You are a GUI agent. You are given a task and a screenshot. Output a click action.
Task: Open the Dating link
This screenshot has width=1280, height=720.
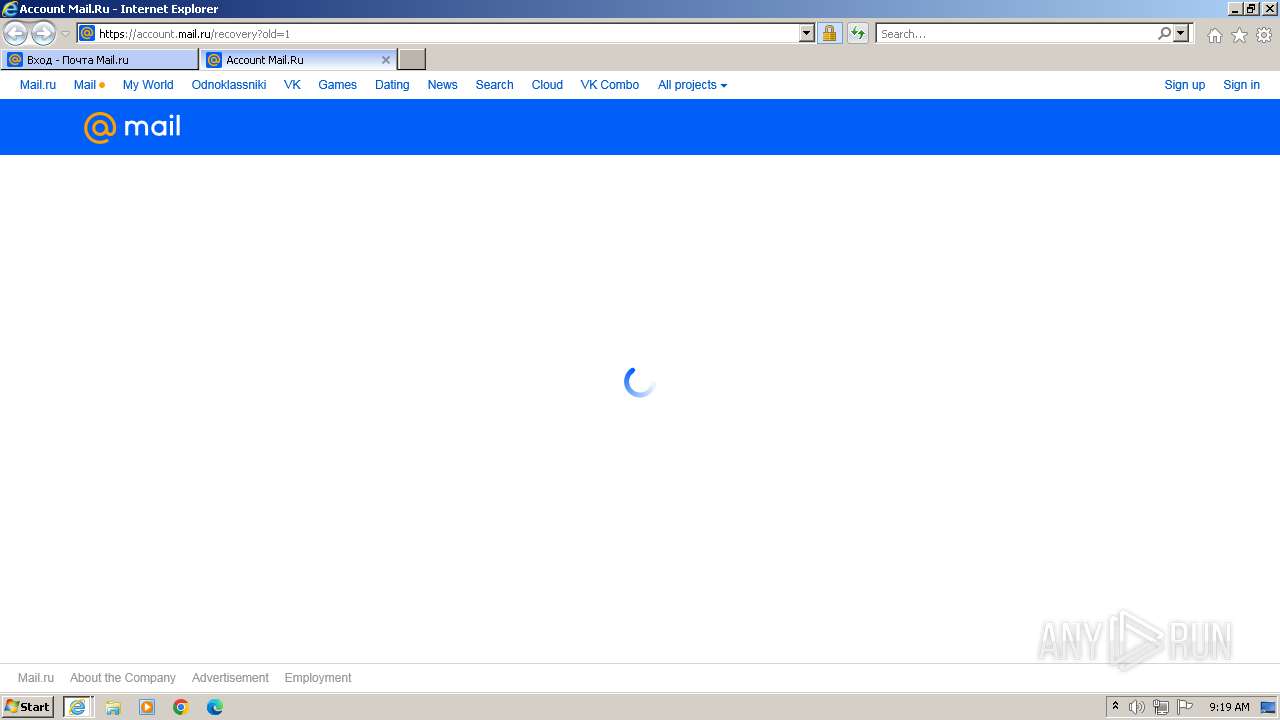392,85
